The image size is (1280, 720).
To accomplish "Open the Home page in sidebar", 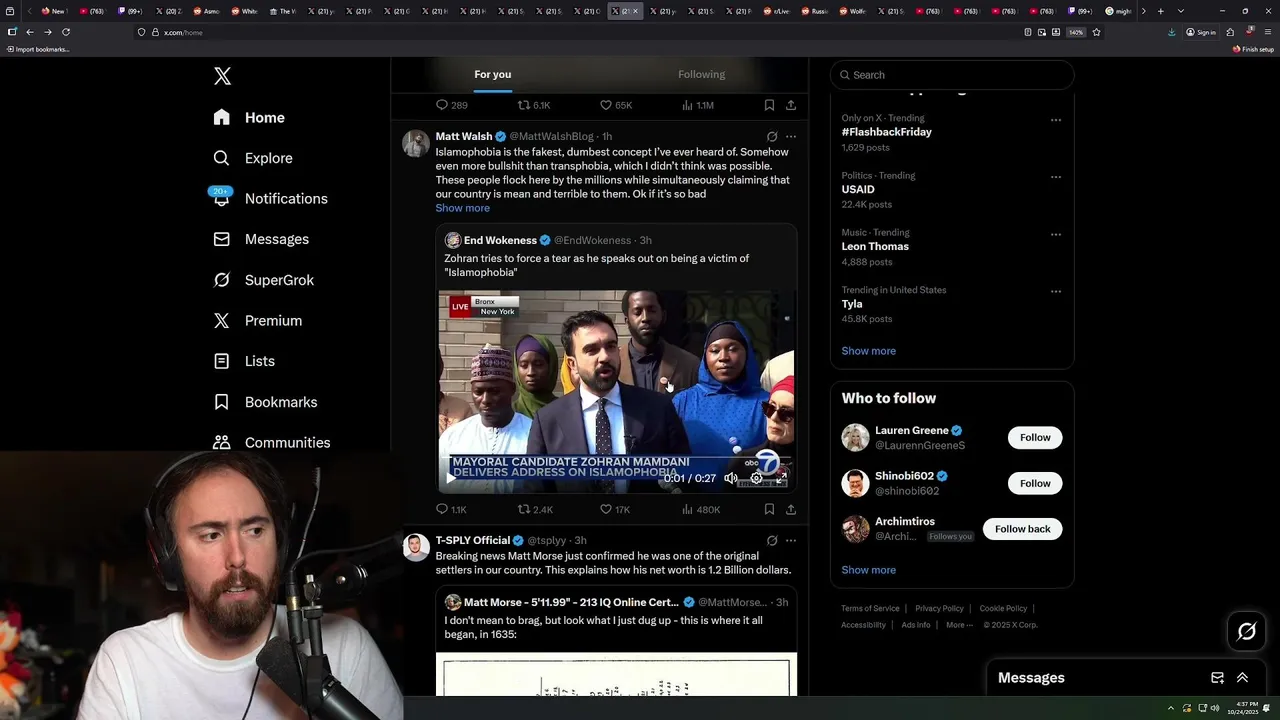I will (249, 118).
